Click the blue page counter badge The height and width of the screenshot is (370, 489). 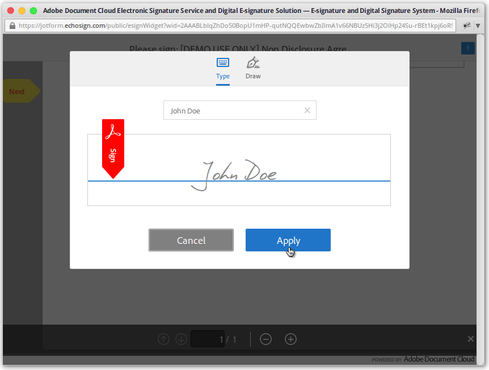tap(468, 49)
